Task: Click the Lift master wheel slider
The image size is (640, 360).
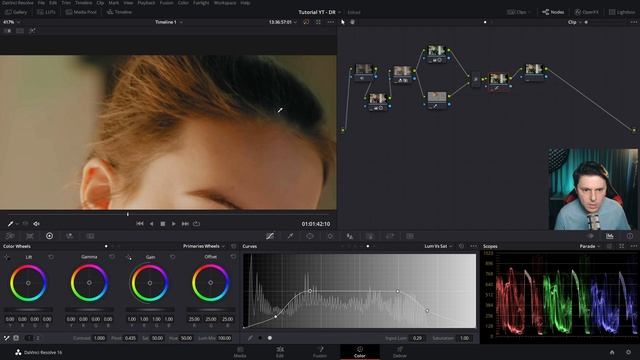Action: pyautogui.click(x=28, y=310)
